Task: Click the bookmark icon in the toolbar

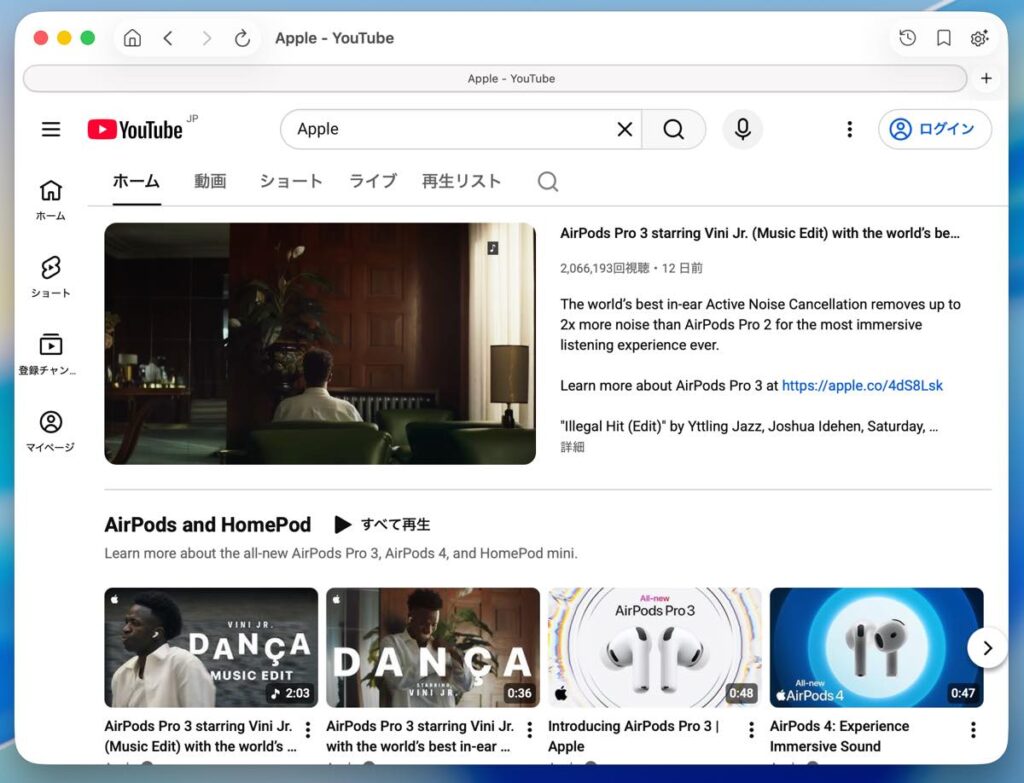Action: 943,38
